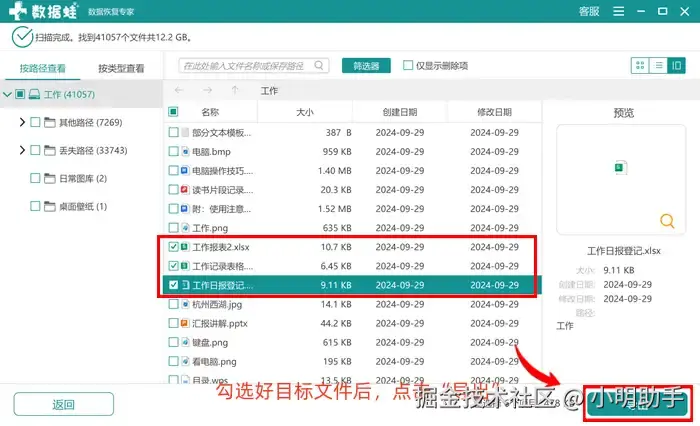The height and width of the screenshot is (426, 700).
Task: Select the 汇报讲解.pptx file name
Action: 220,323
